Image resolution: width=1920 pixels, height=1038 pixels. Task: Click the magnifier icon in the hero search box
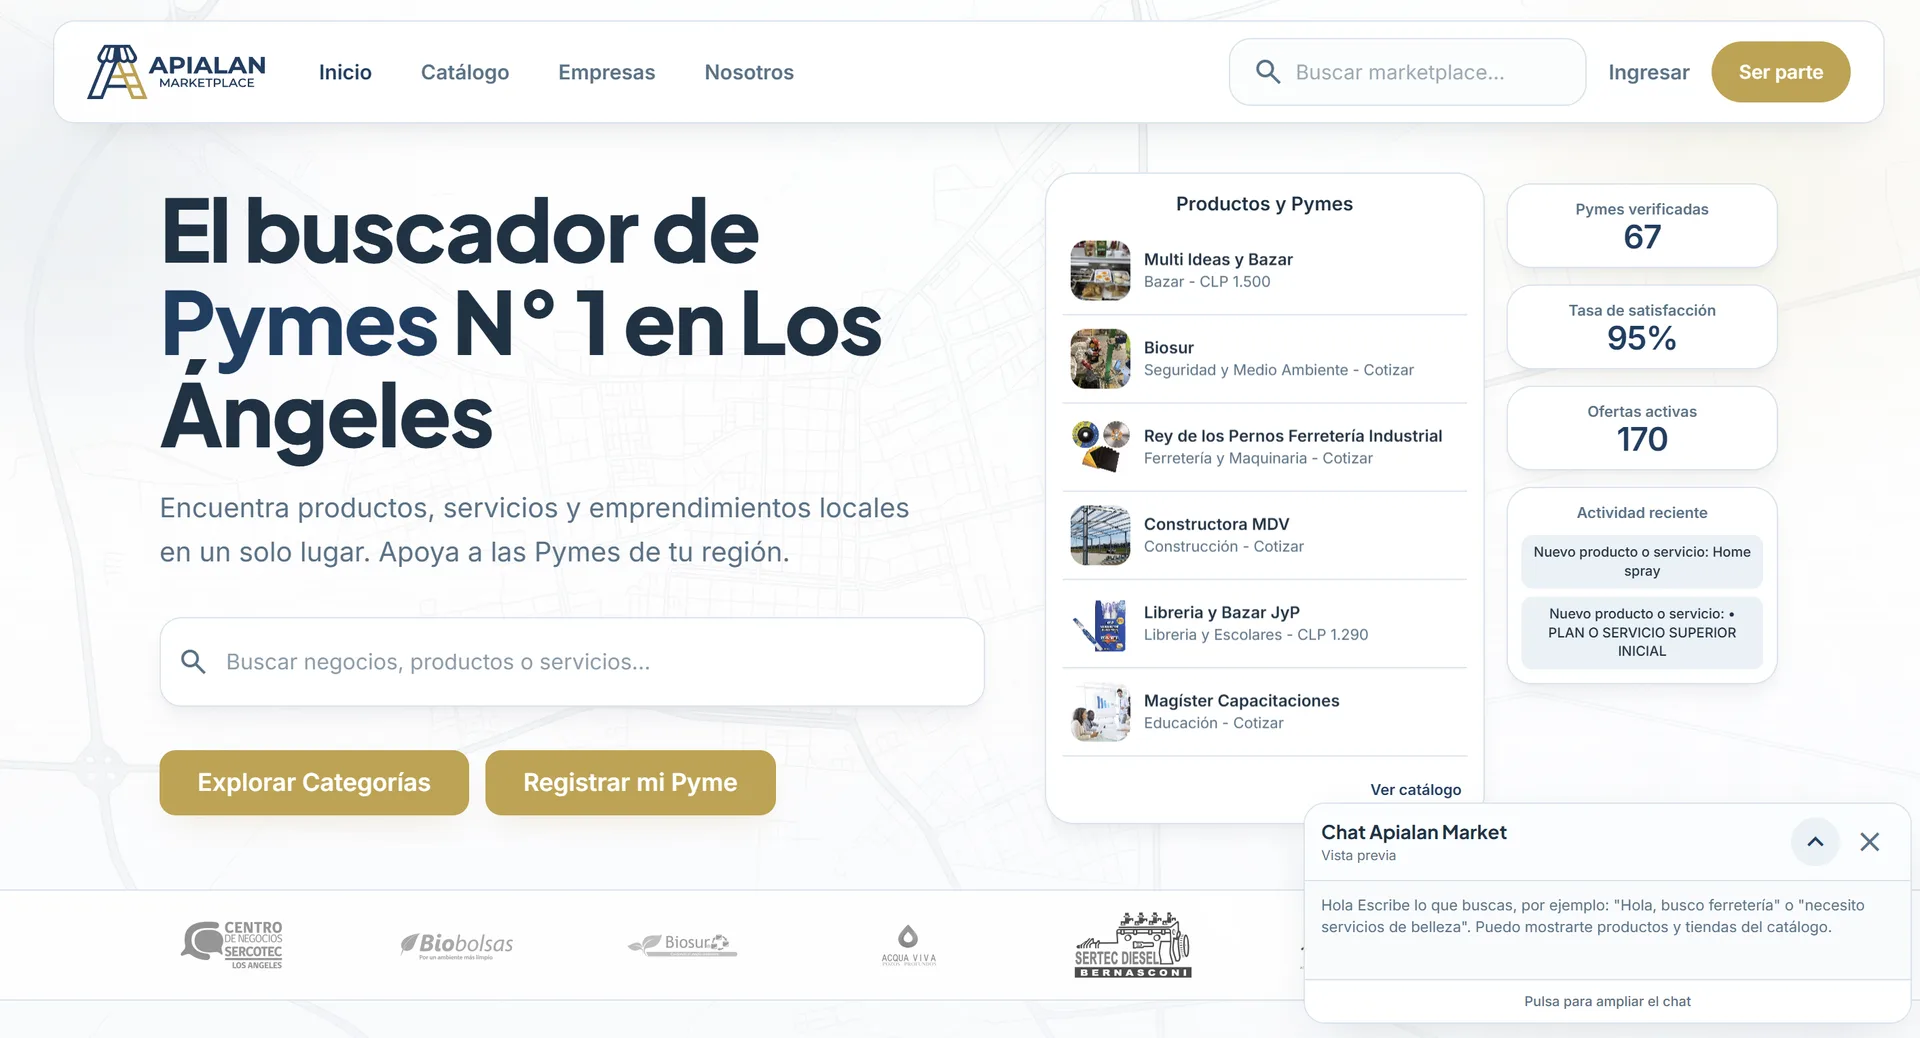pos(193,662)
